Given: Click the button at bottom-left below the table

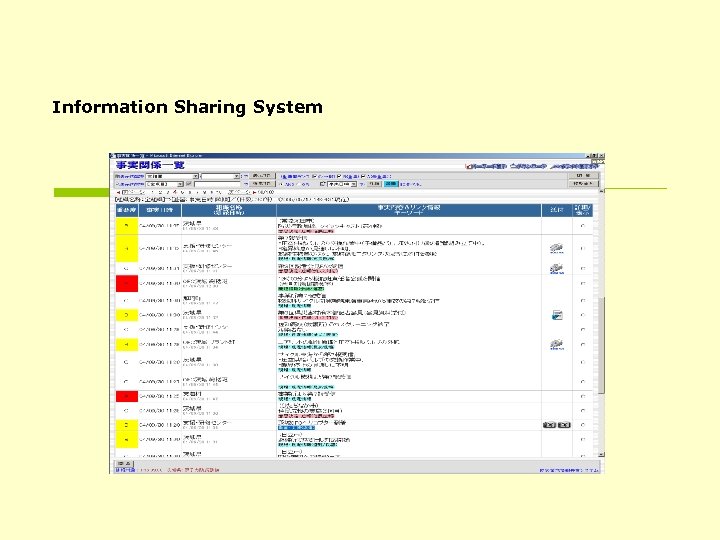Looking at the screenshot, I should tap(124, 464).
